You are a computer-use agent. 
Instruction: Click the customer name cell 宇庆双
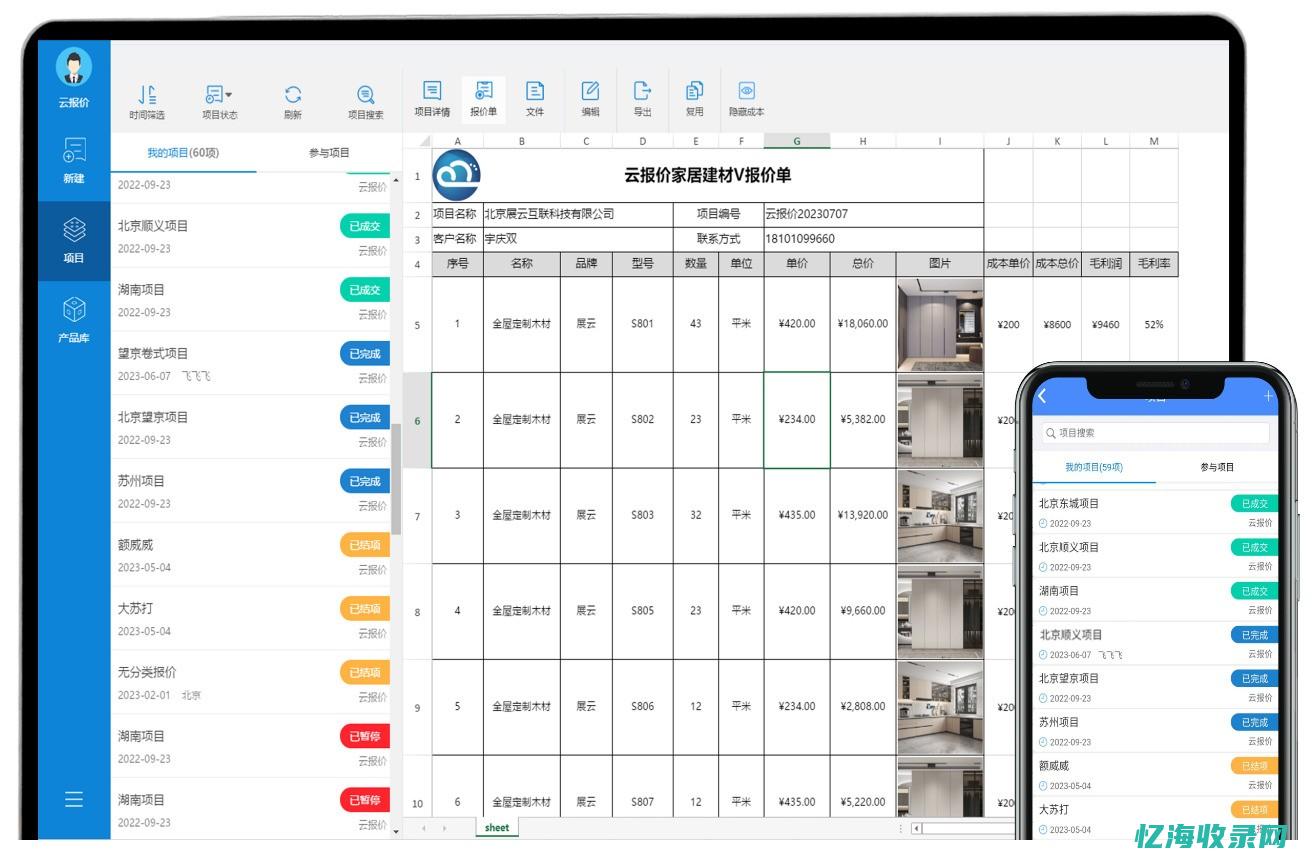click(578, 239)
